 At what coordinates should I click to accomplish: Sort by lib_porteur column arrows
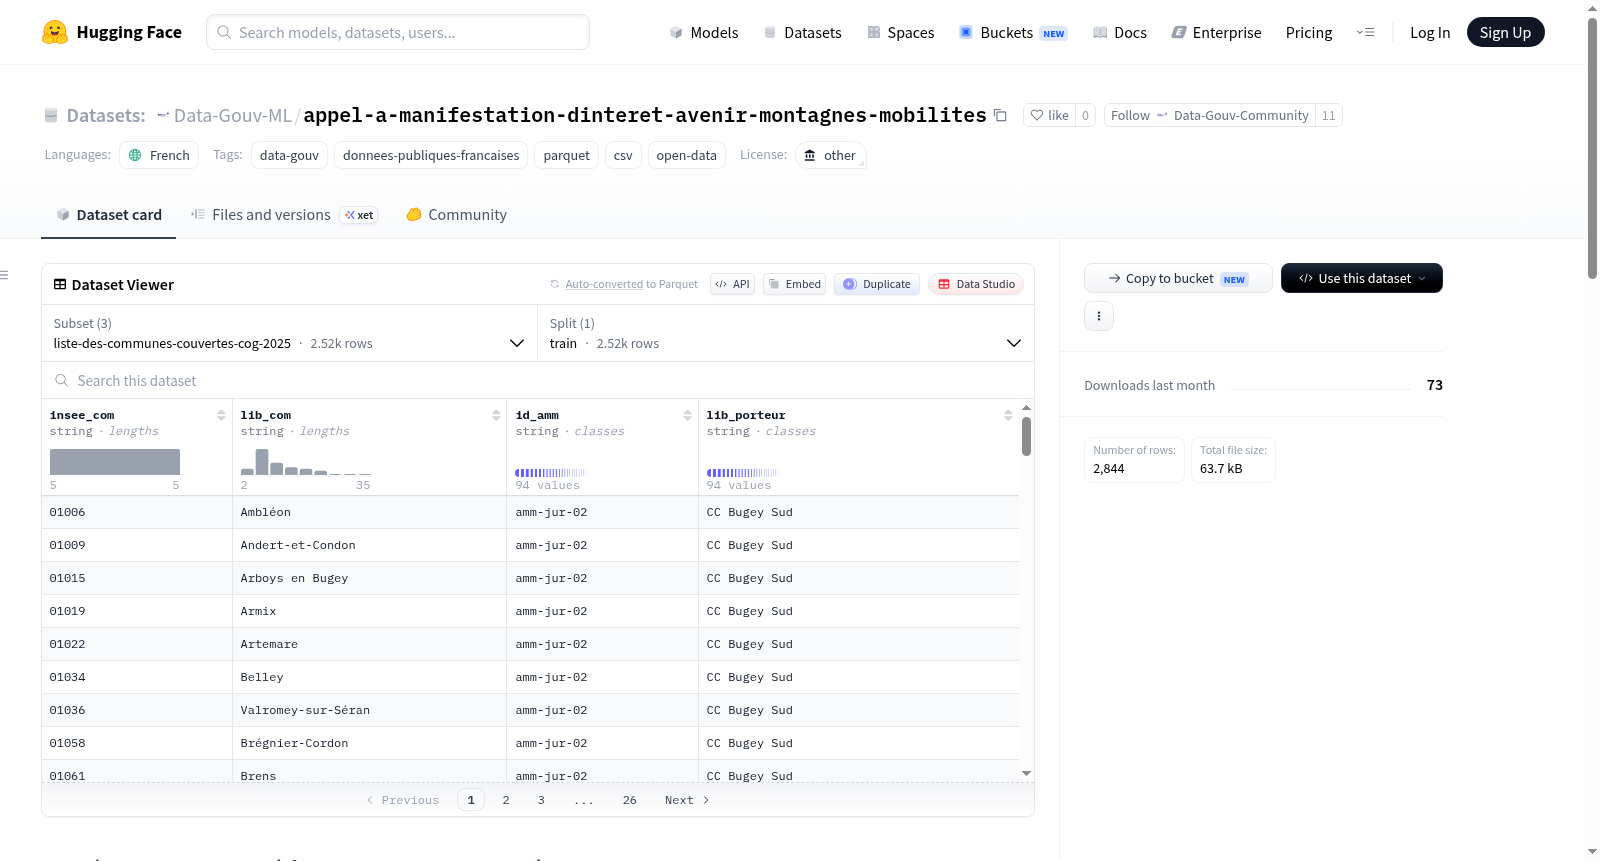1008,415
